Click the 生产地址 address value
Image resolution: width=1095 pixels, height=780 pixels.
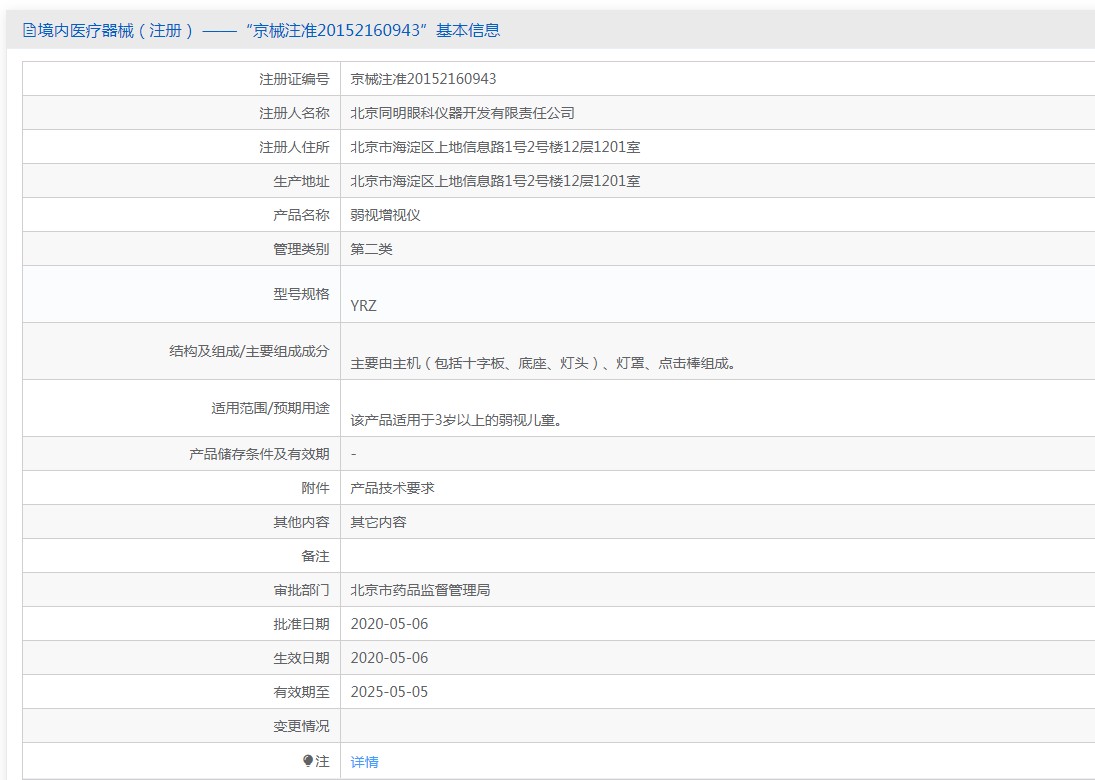[495, 181]
